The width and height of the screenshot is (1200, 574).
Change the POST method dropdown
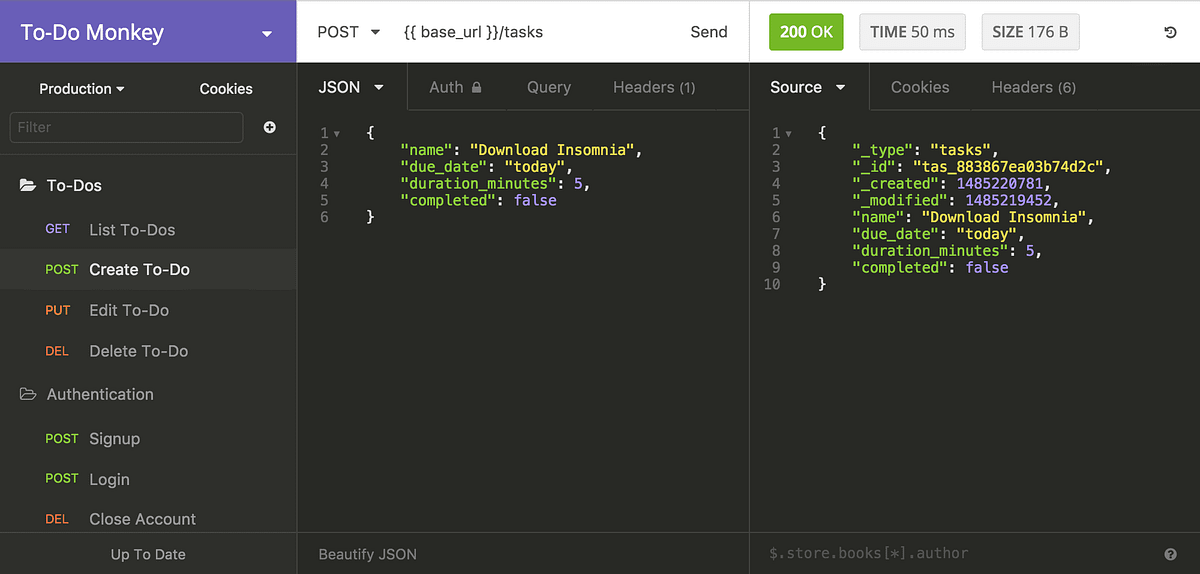[348, 32]
